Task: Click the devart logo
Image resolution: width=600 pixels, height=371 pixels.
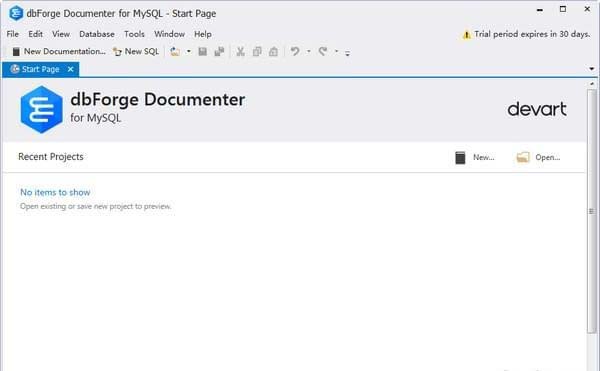Action: [537, 109]
